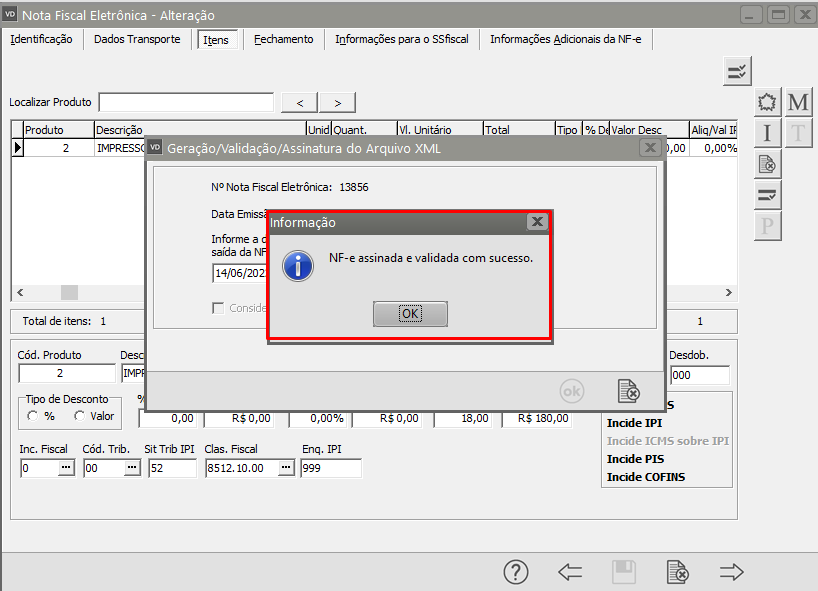818x591 pixels.
Task: Close the Geração/Validação/Assinatura XML dialog
Action: [650, 148]
